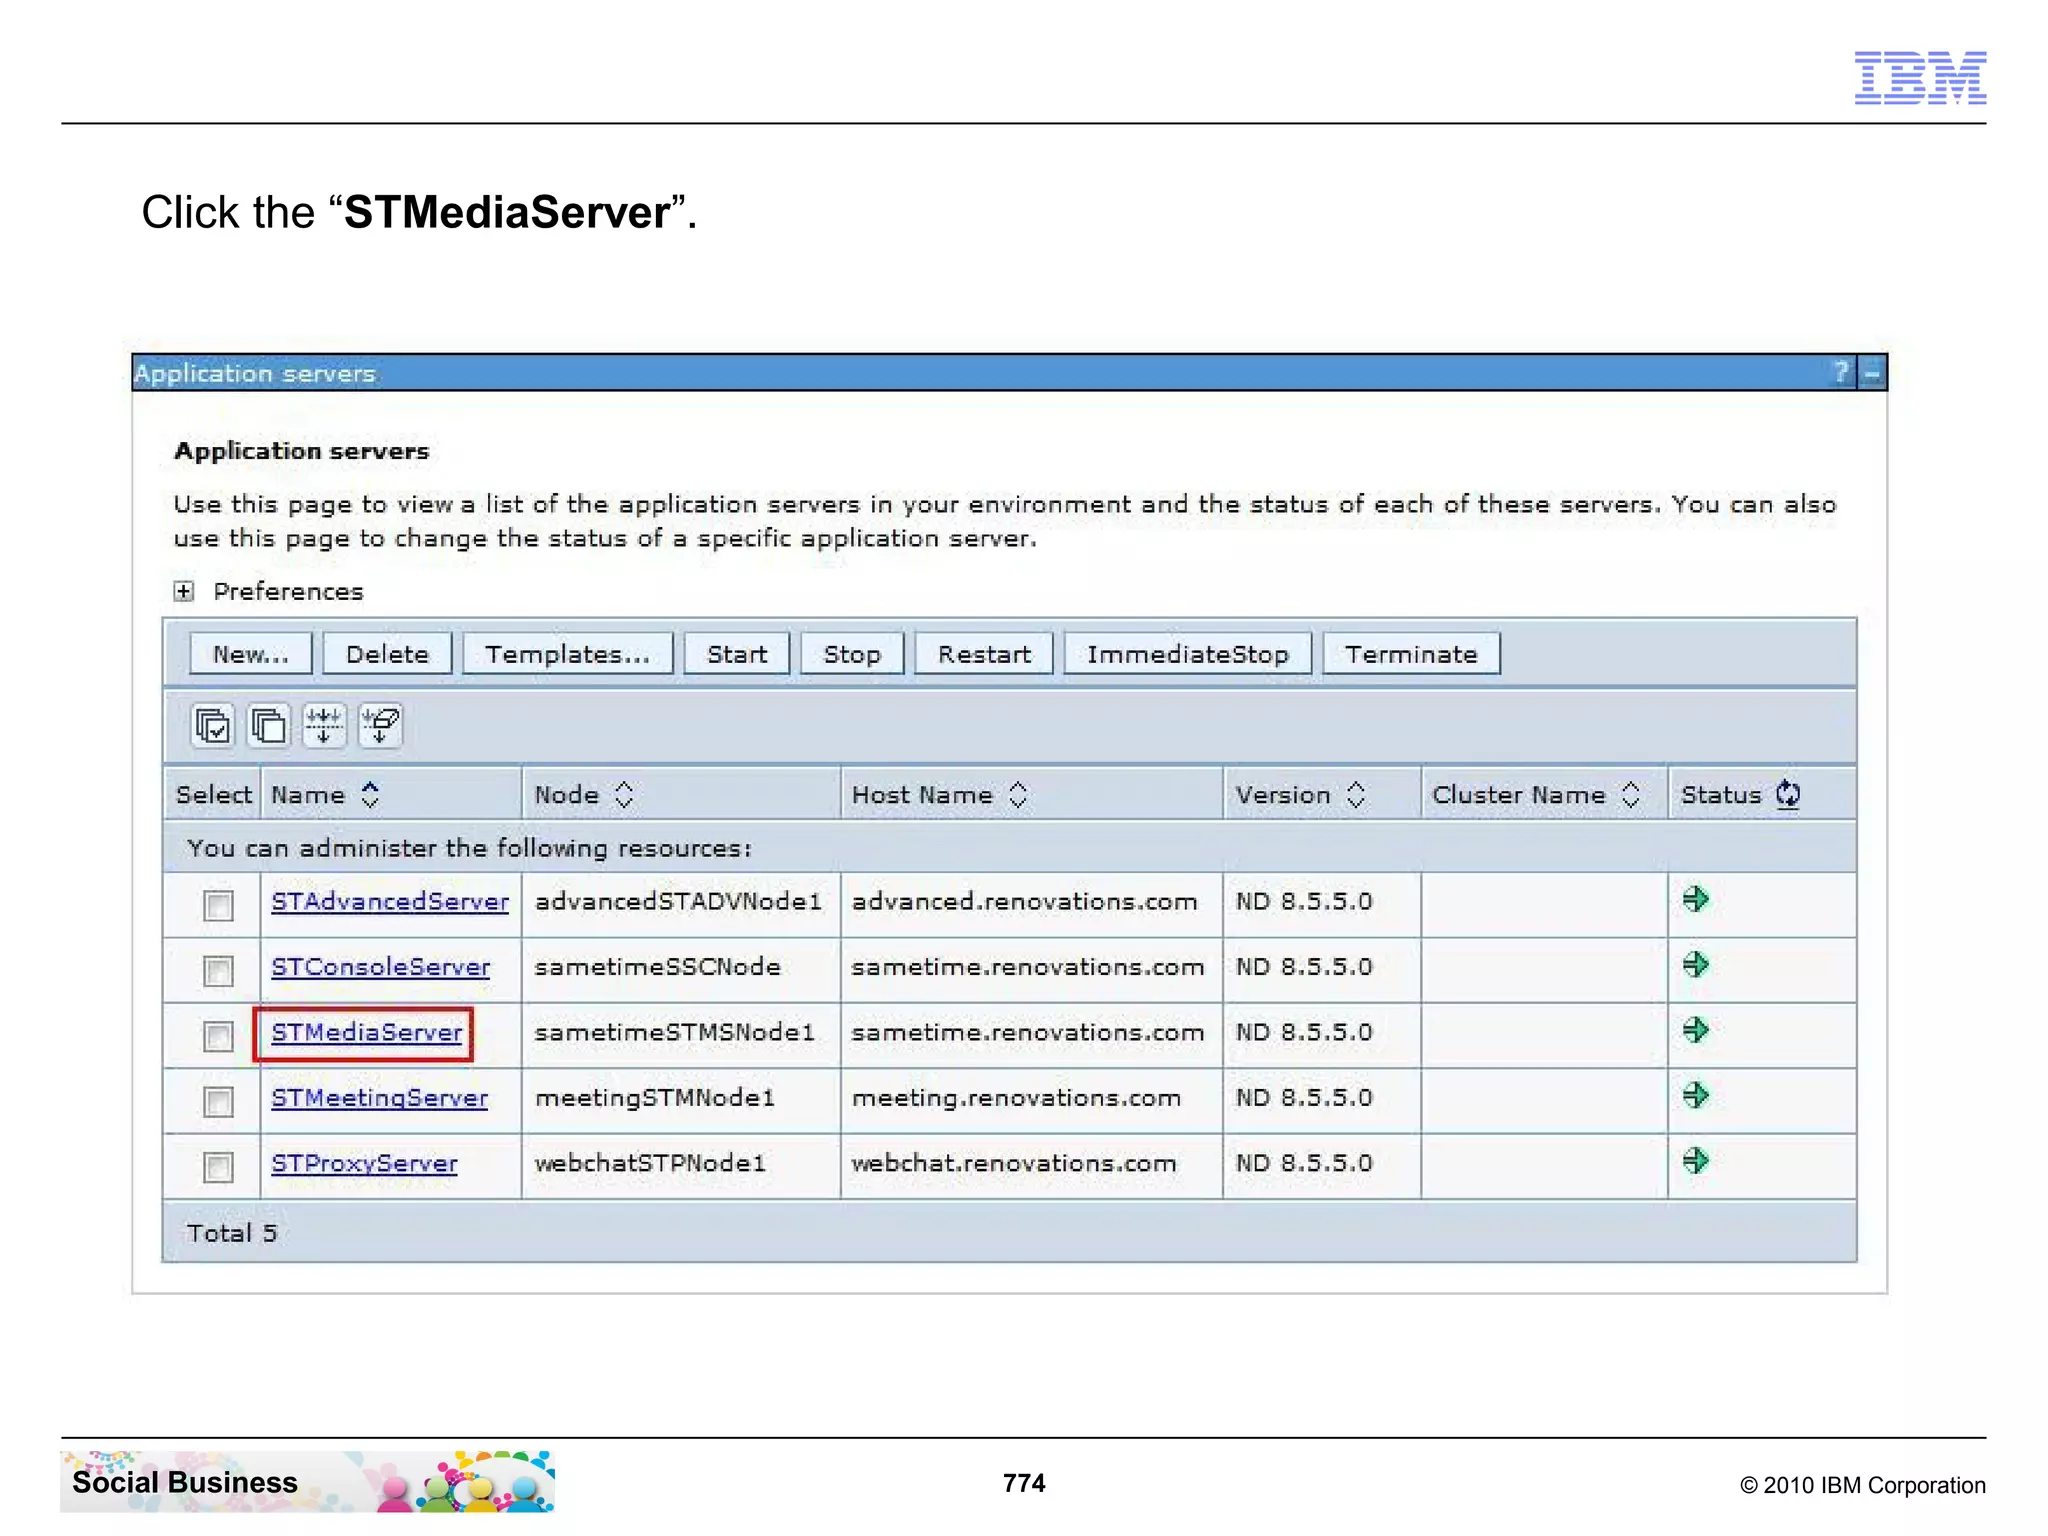Click the STProxyServer status arrow icon
This screenshot has height=1536, width=2048.
pyautogui.click(x=1695, y=1161)
